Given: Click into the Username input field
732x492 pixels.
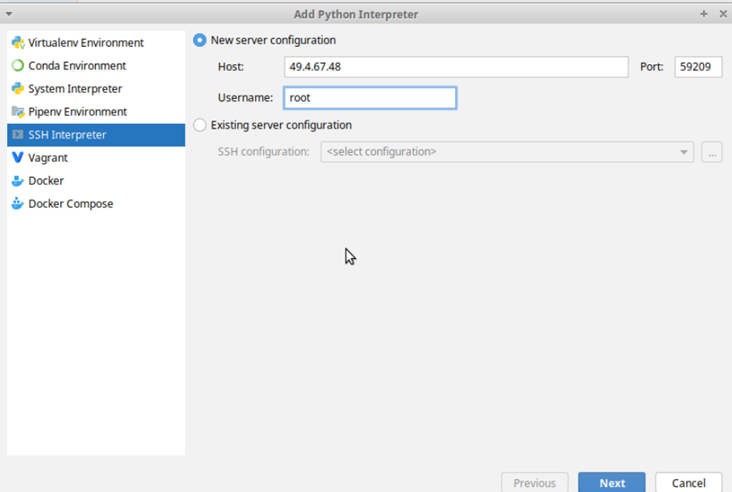Looking at the screenshot, I should (x=370, y=98).
